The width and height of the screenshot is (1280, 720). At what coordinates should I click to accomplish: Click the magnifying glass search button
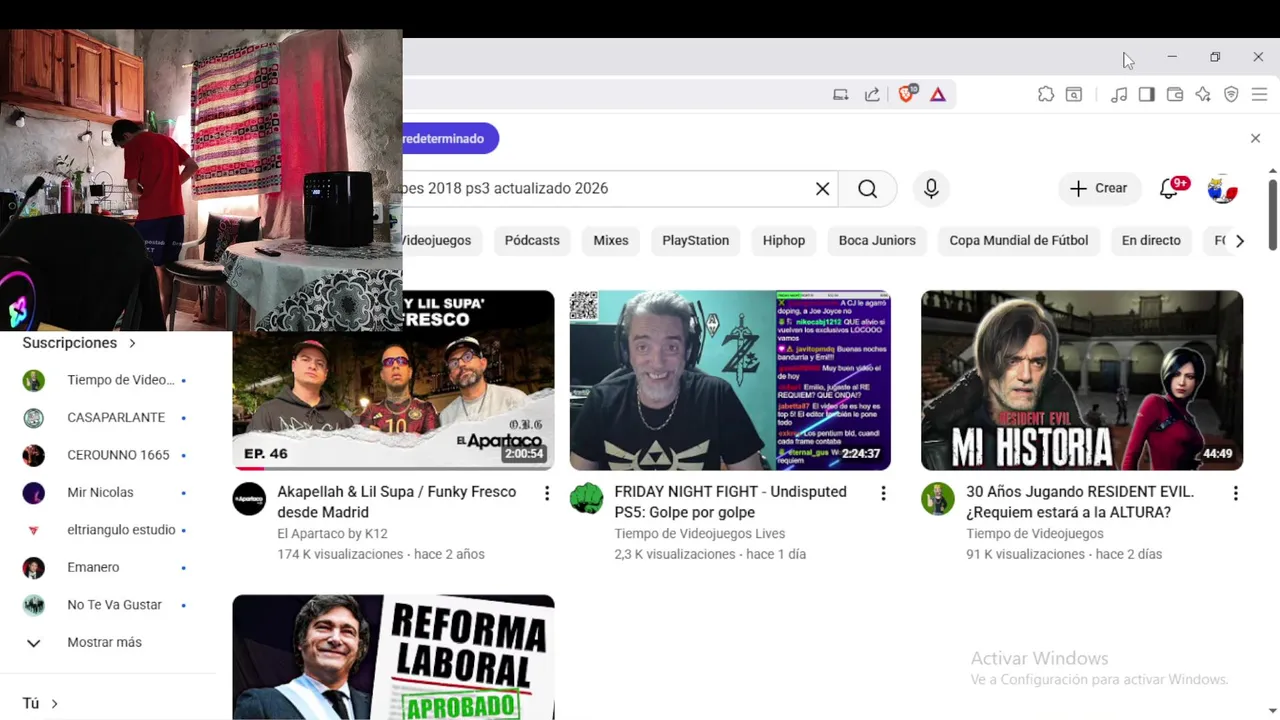coord(867,189)
